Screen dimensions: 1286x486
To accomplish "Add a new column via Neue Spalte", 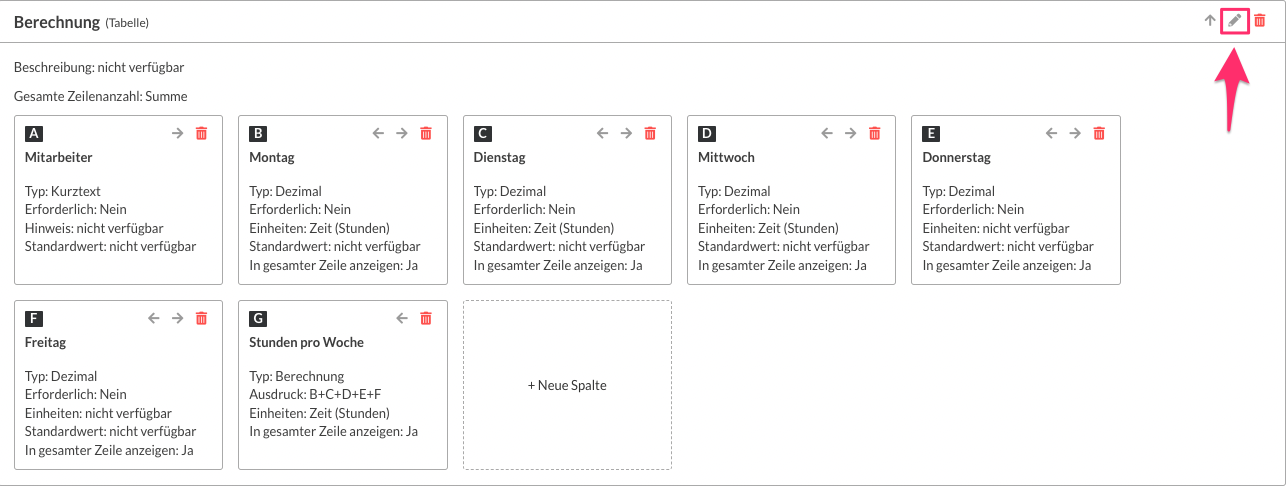I will [567, 385].
